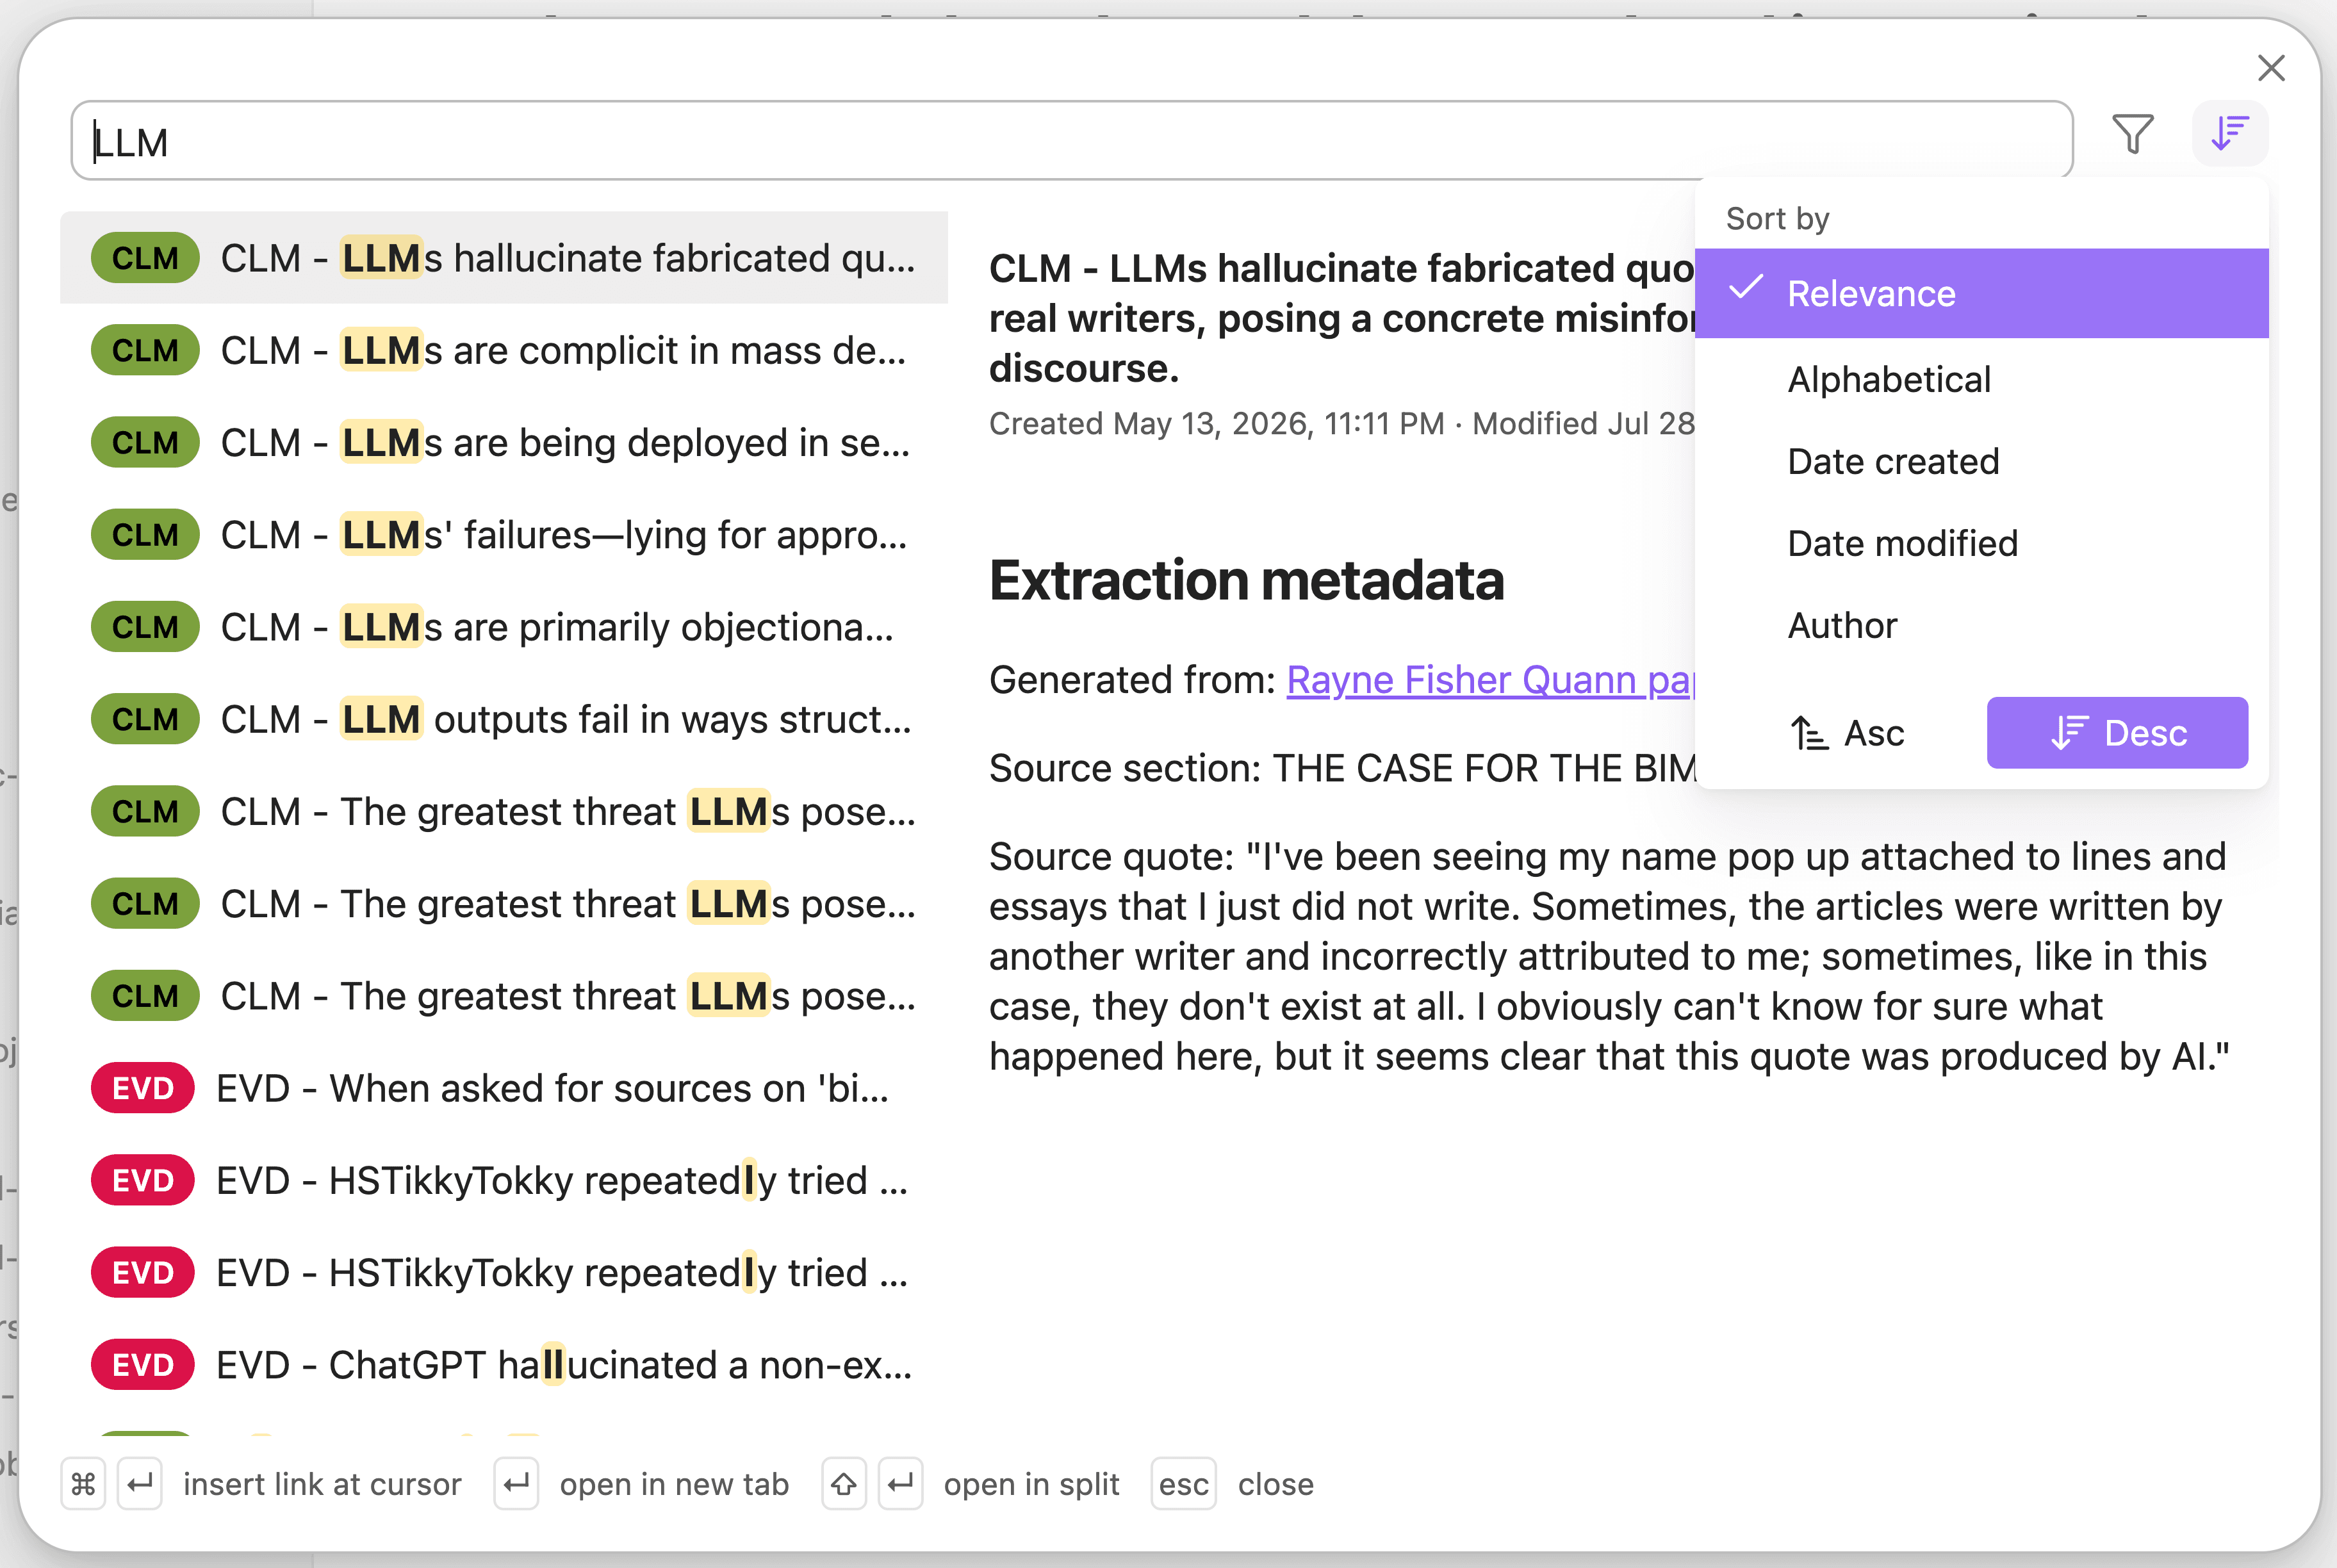Viewport: 2337px width, 1568px height.
Task: Open result 'LLMs hallucinate fabricated qu...'
Action: pyautogui.click(x=504, y=258)
